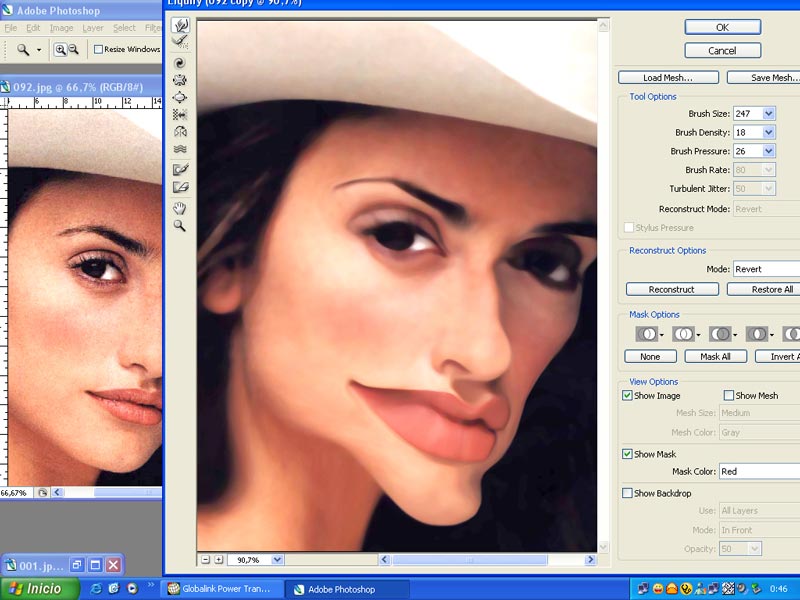The width and height of the screenshot is (800, 600).
Task: Switch to the Hand tool in Liquify
Action: [180, 208]
